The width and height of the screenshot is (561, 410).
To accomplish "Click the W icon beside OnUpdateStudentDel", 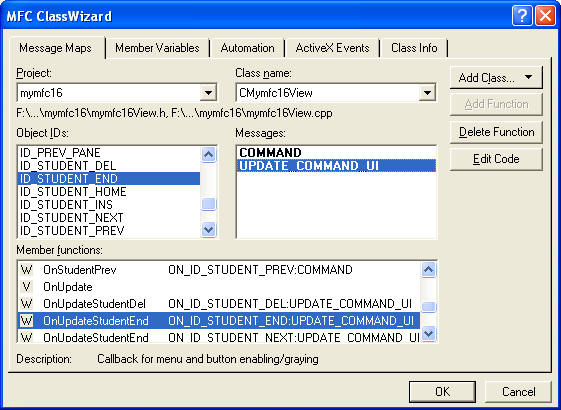I will pos(26,304).
